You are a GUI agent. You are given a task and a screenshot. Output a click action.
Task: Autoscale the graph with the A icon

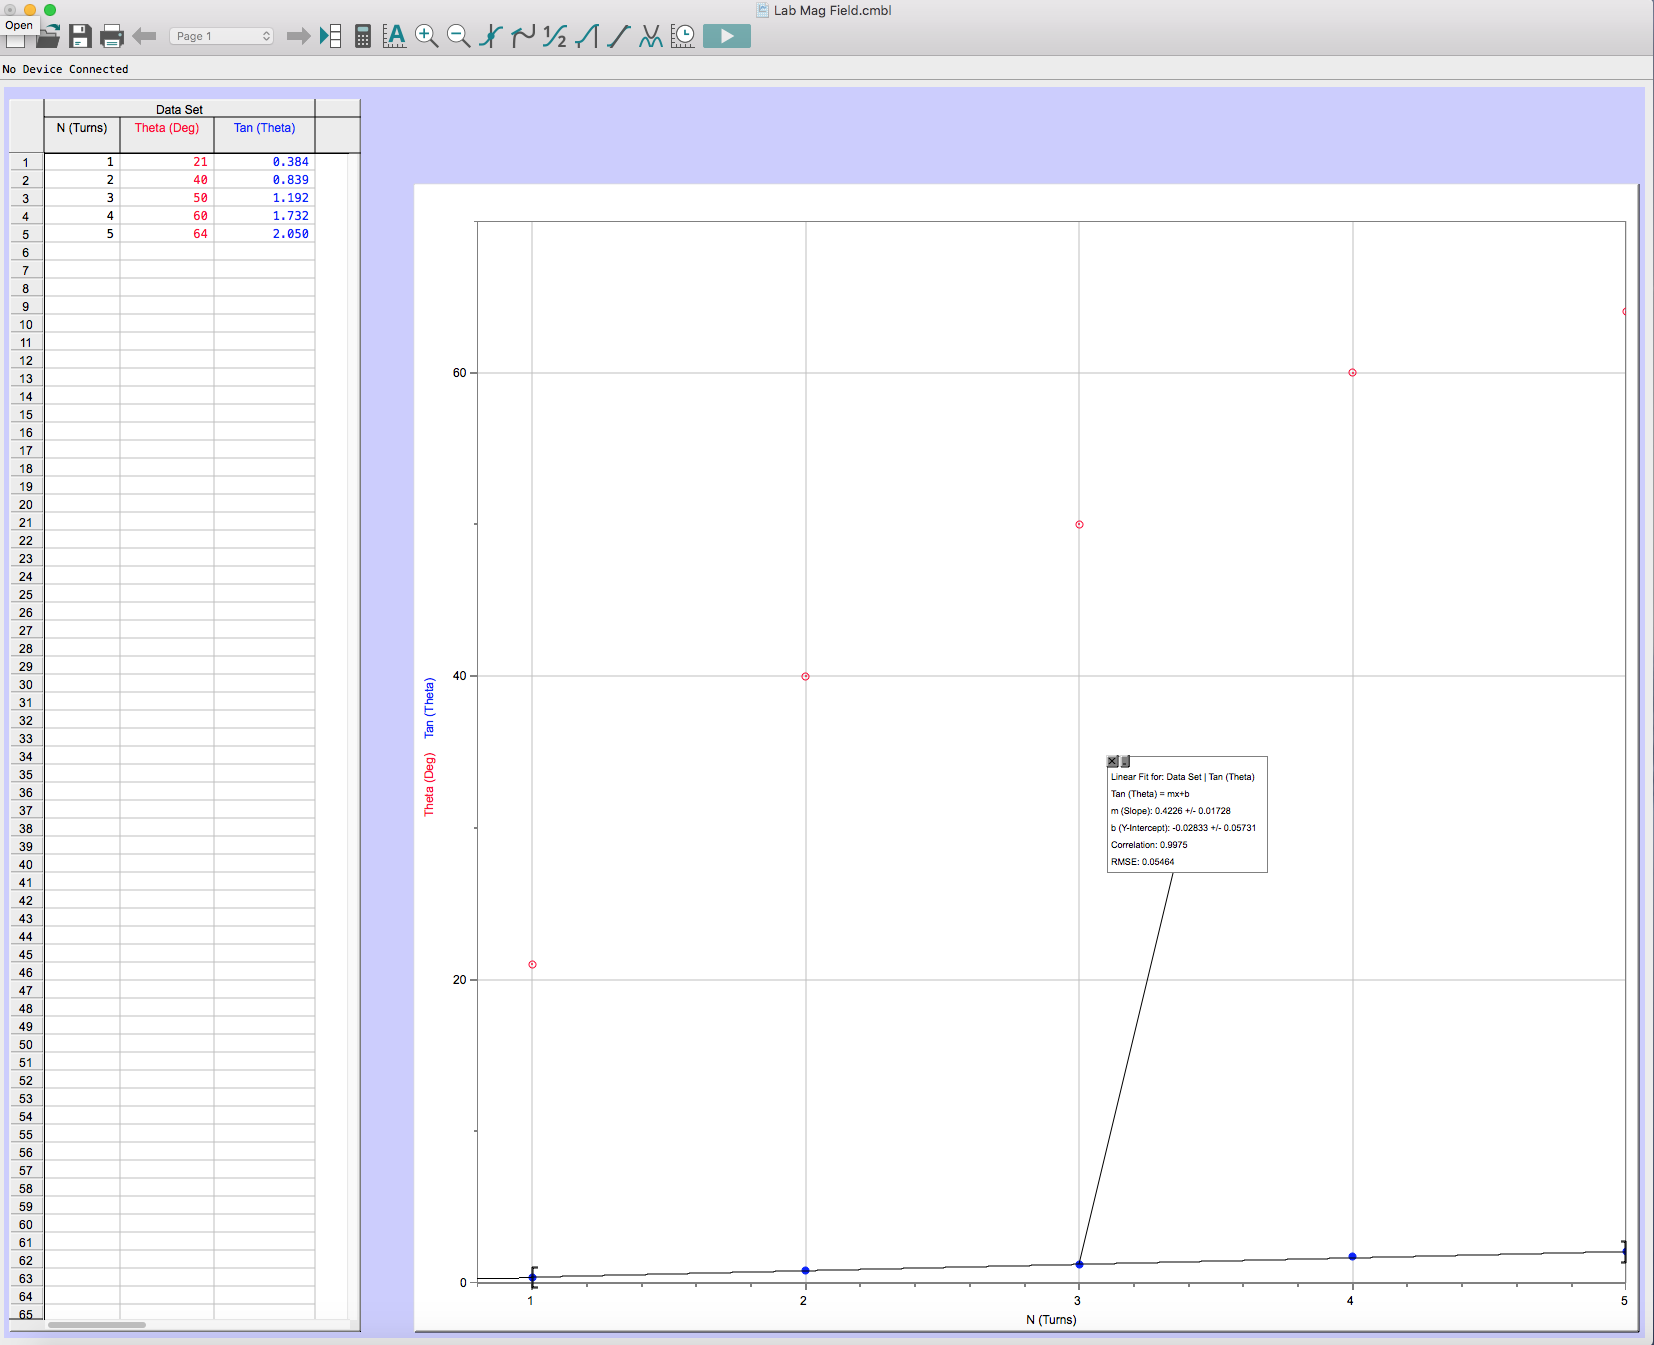[395, 37]
